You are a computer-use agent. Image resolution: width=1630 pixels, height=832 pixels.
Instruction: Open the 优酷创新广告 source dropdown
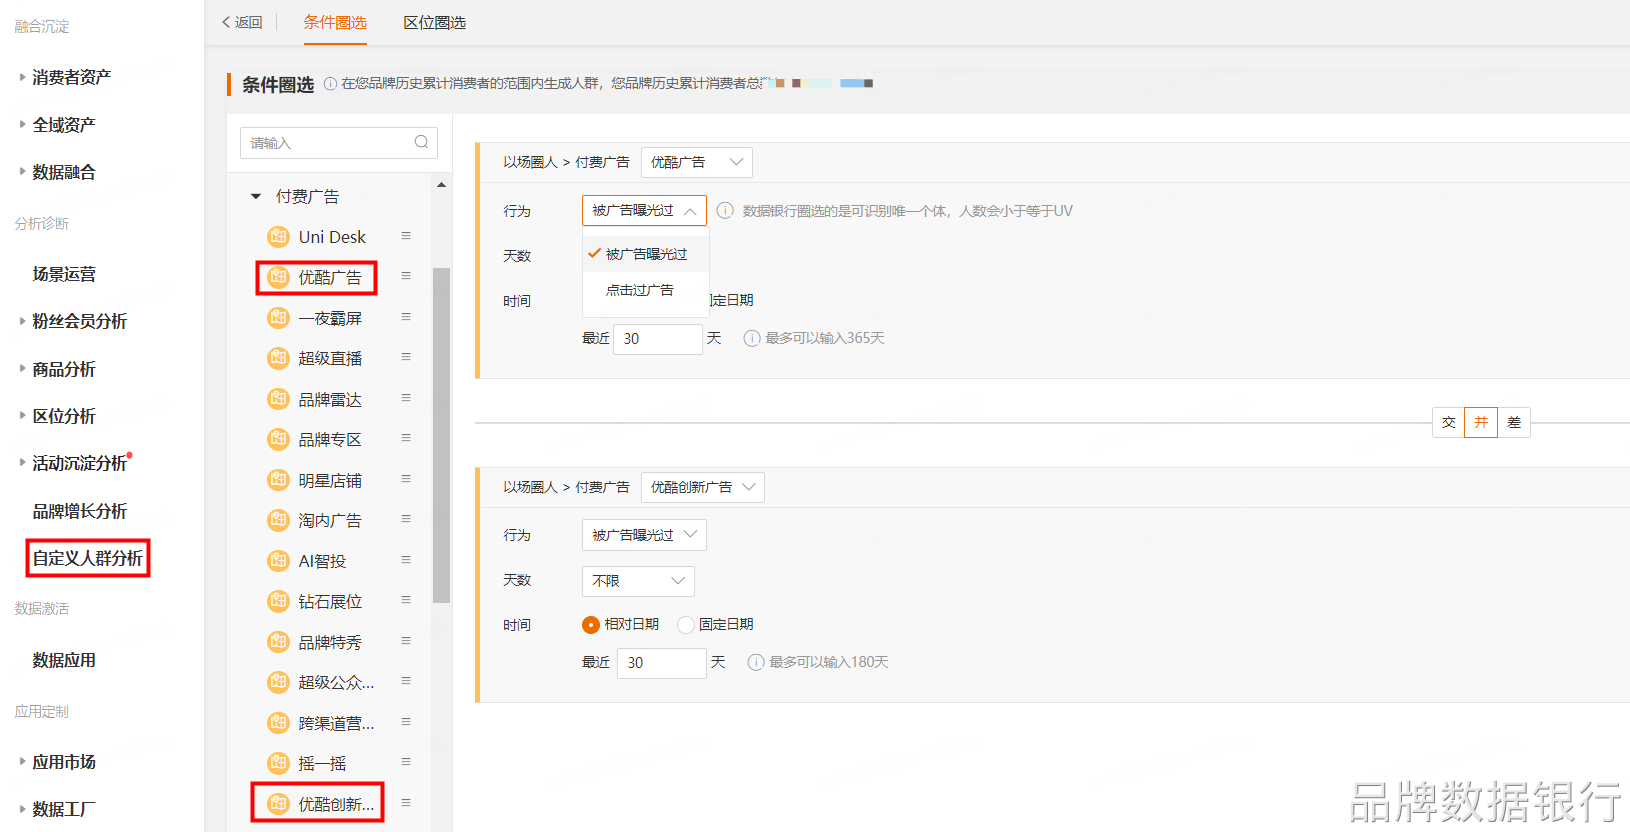click(703, 487)
